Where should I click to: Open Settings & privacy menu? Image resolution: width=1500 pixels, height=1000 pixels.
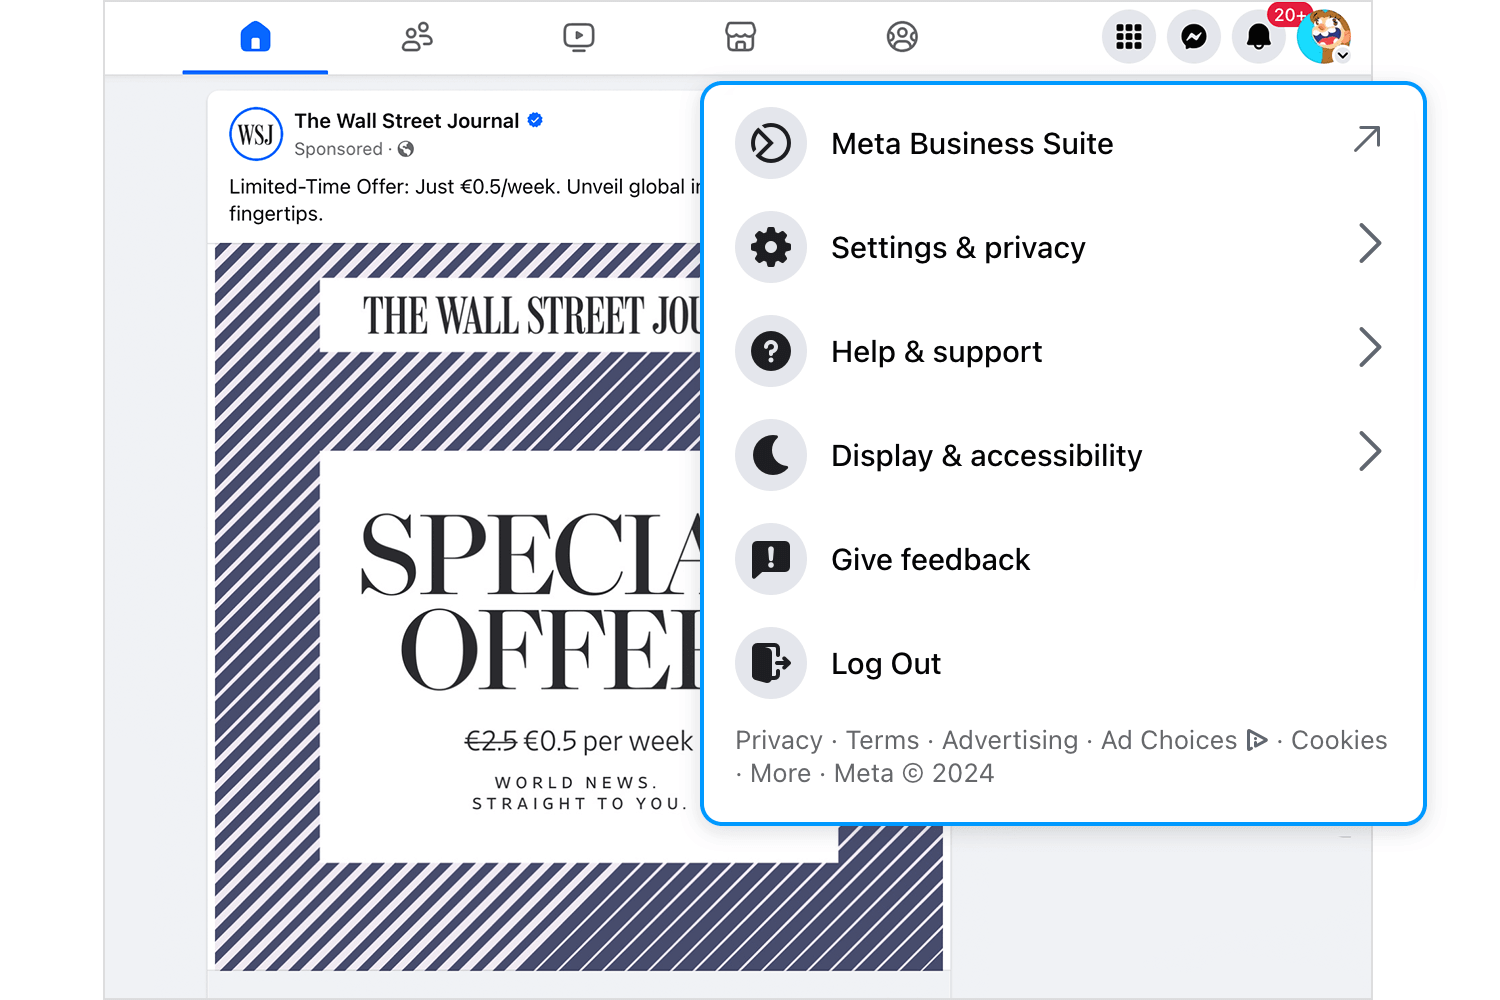(1063, 247)
